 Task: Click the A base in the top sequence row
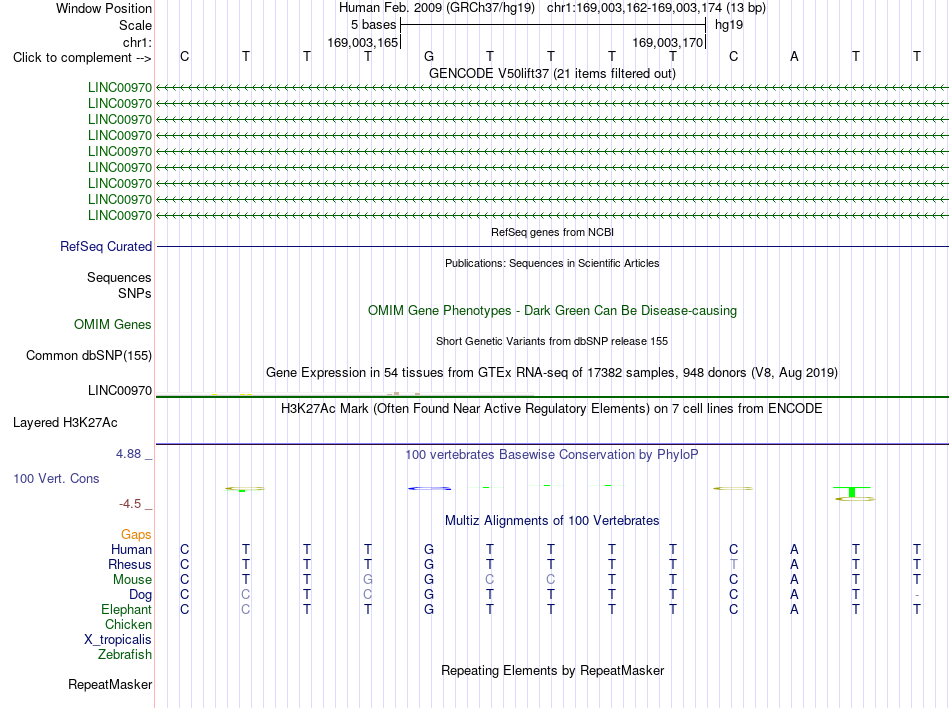click(794, 56)
